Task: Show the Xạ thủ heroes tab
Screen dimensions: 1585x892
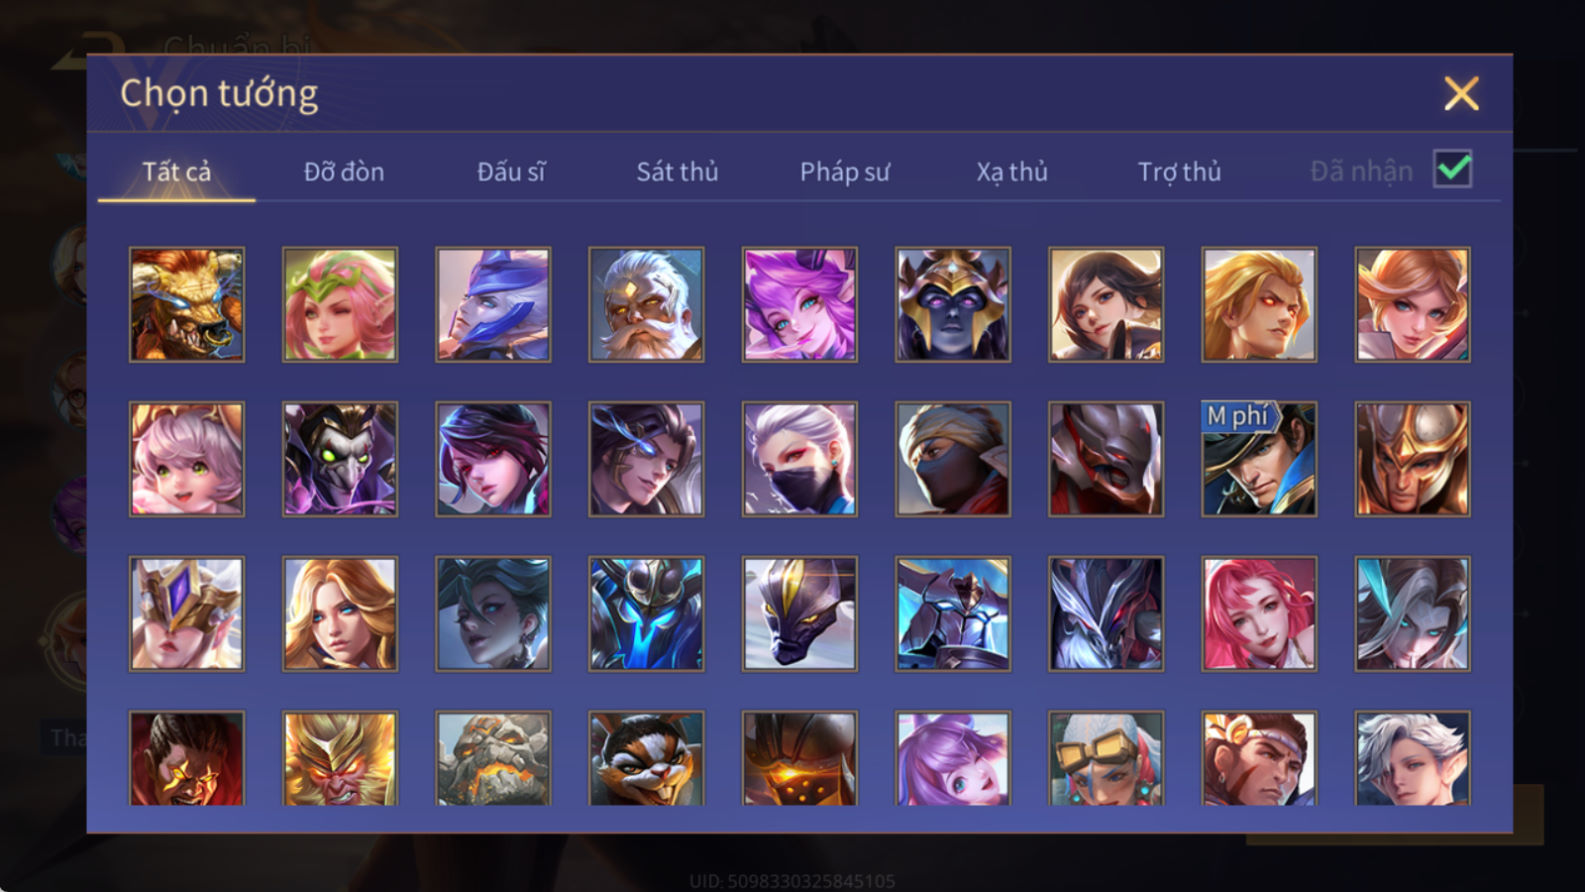Action: click(x=1012, y=172)
